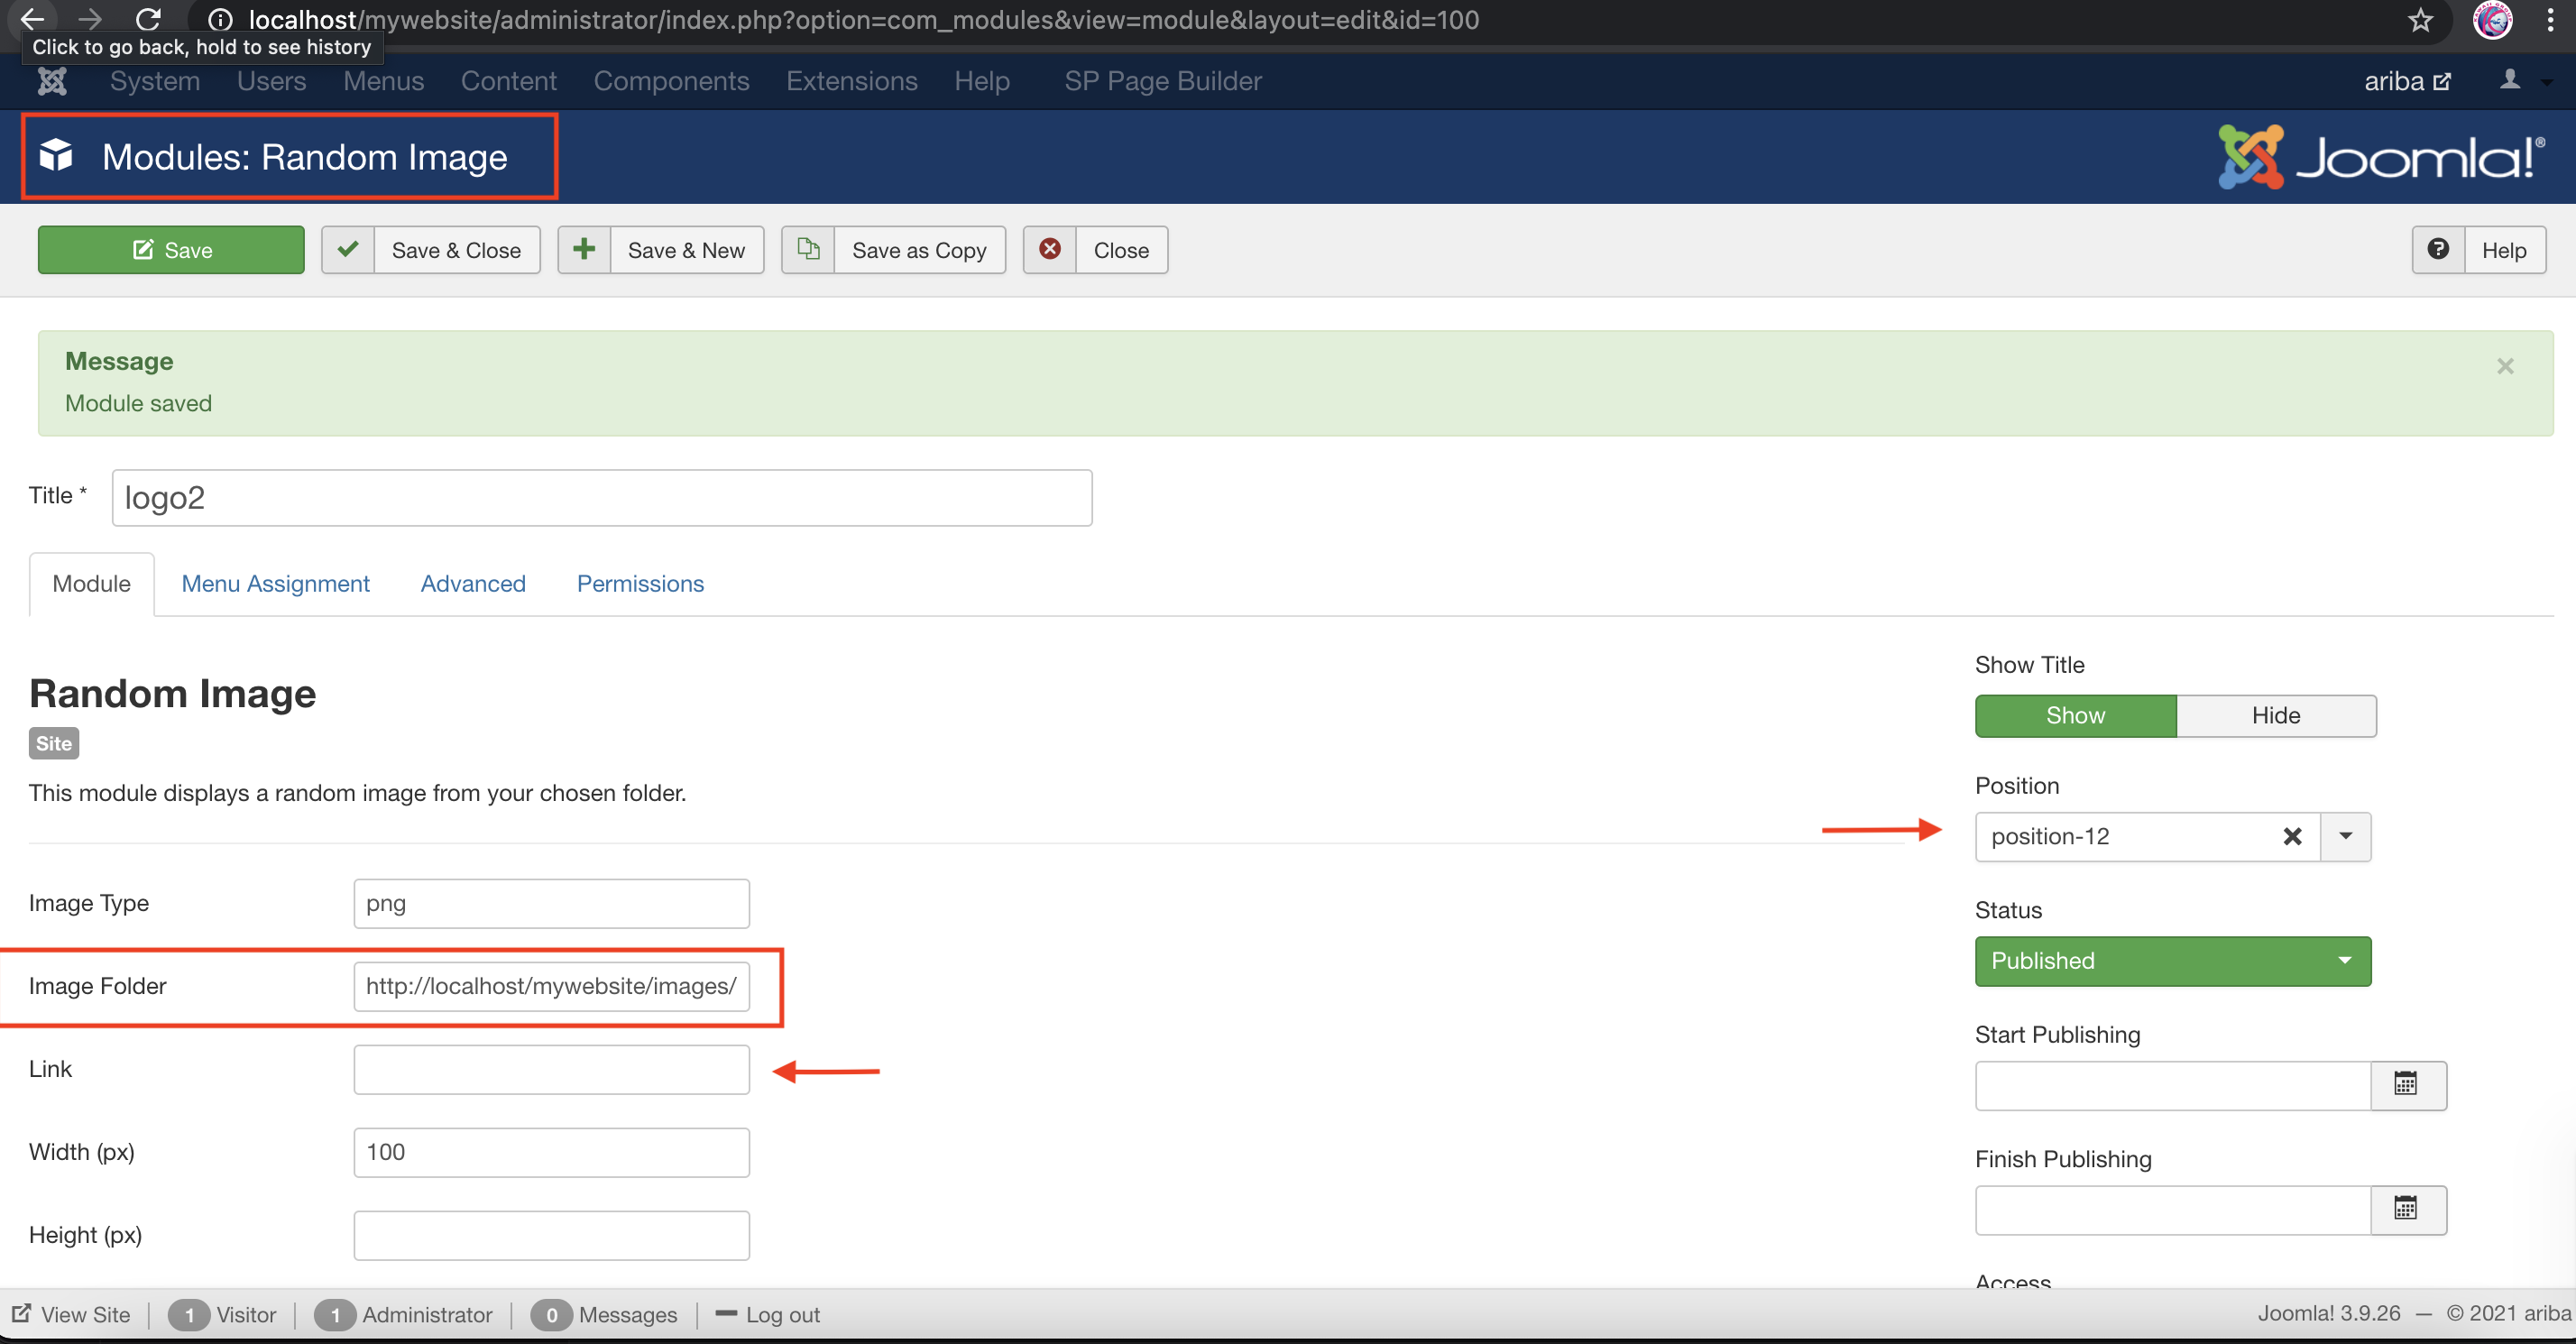Viewport: 2576px width, 1344px height.
Task: Click the user profile icon at top right
Action: pyautogui.click(x=2510, y=81)
